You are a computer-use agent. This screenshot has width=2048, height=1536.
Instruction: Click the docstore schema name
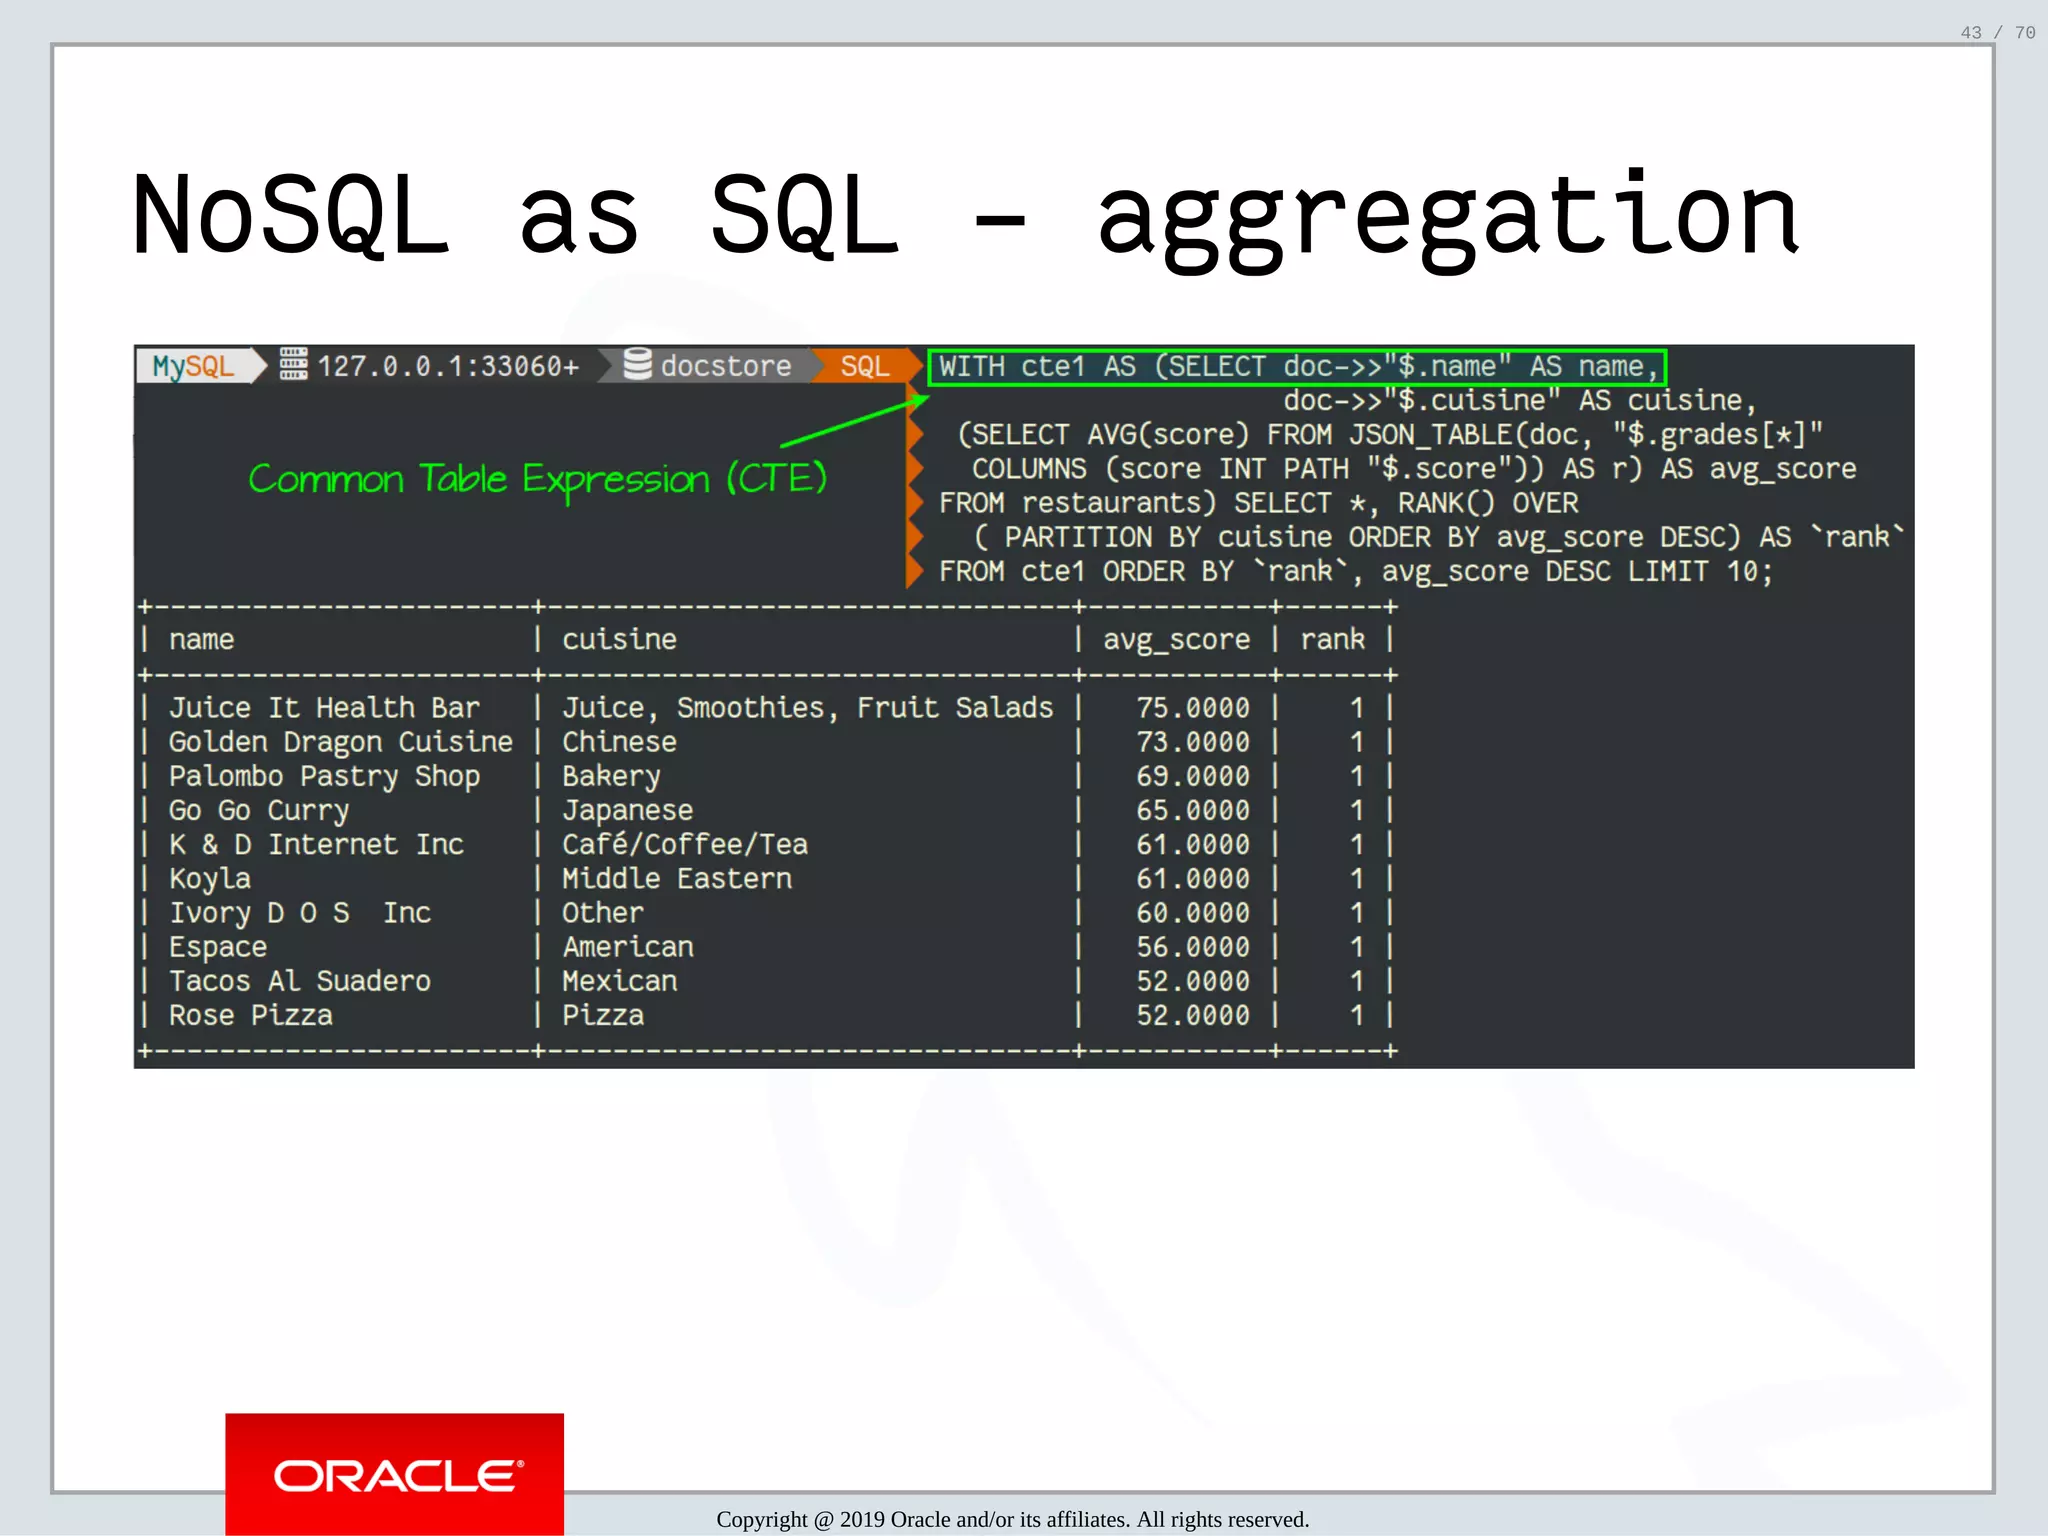click(725, 366)
